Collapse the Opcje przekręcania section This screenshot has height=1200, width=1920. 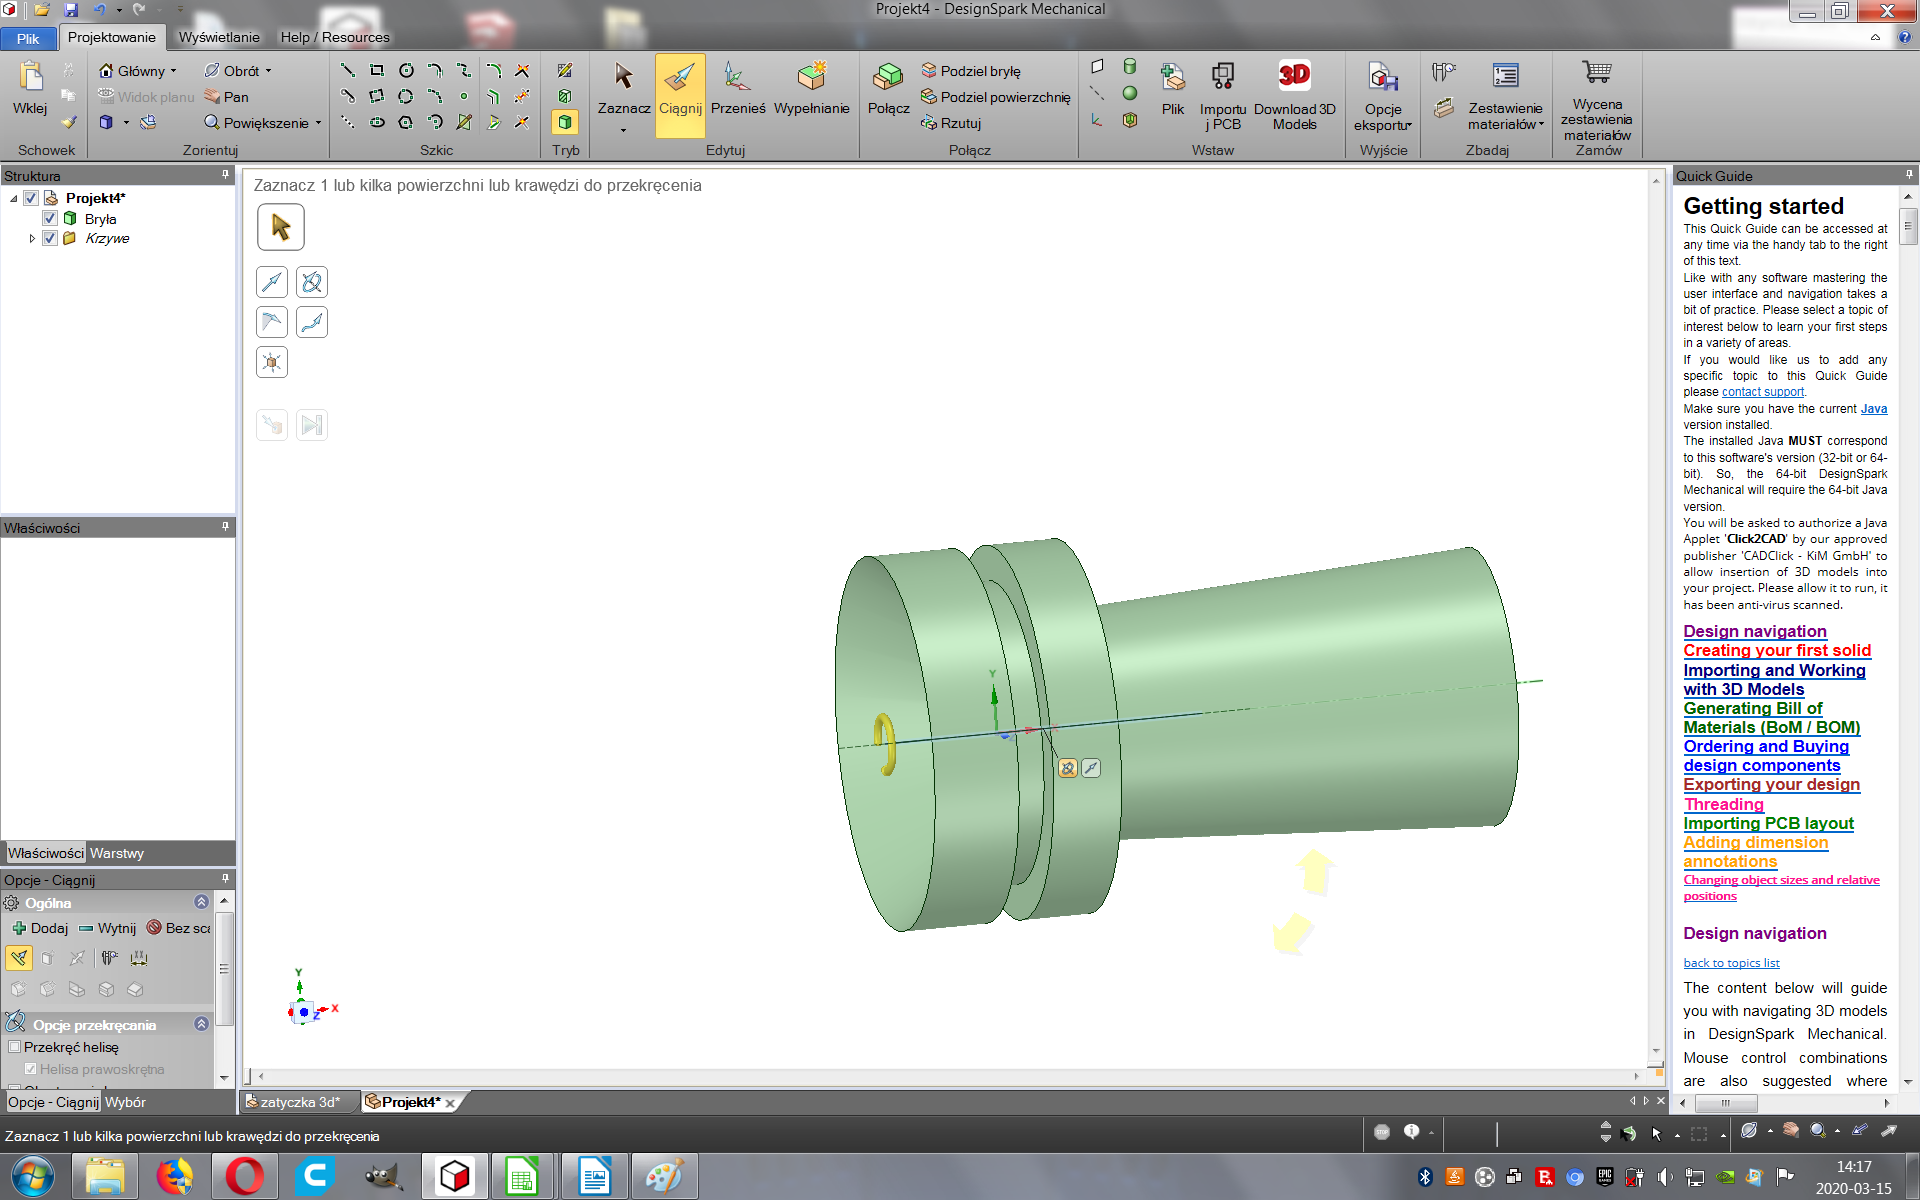coord(201,1024)
